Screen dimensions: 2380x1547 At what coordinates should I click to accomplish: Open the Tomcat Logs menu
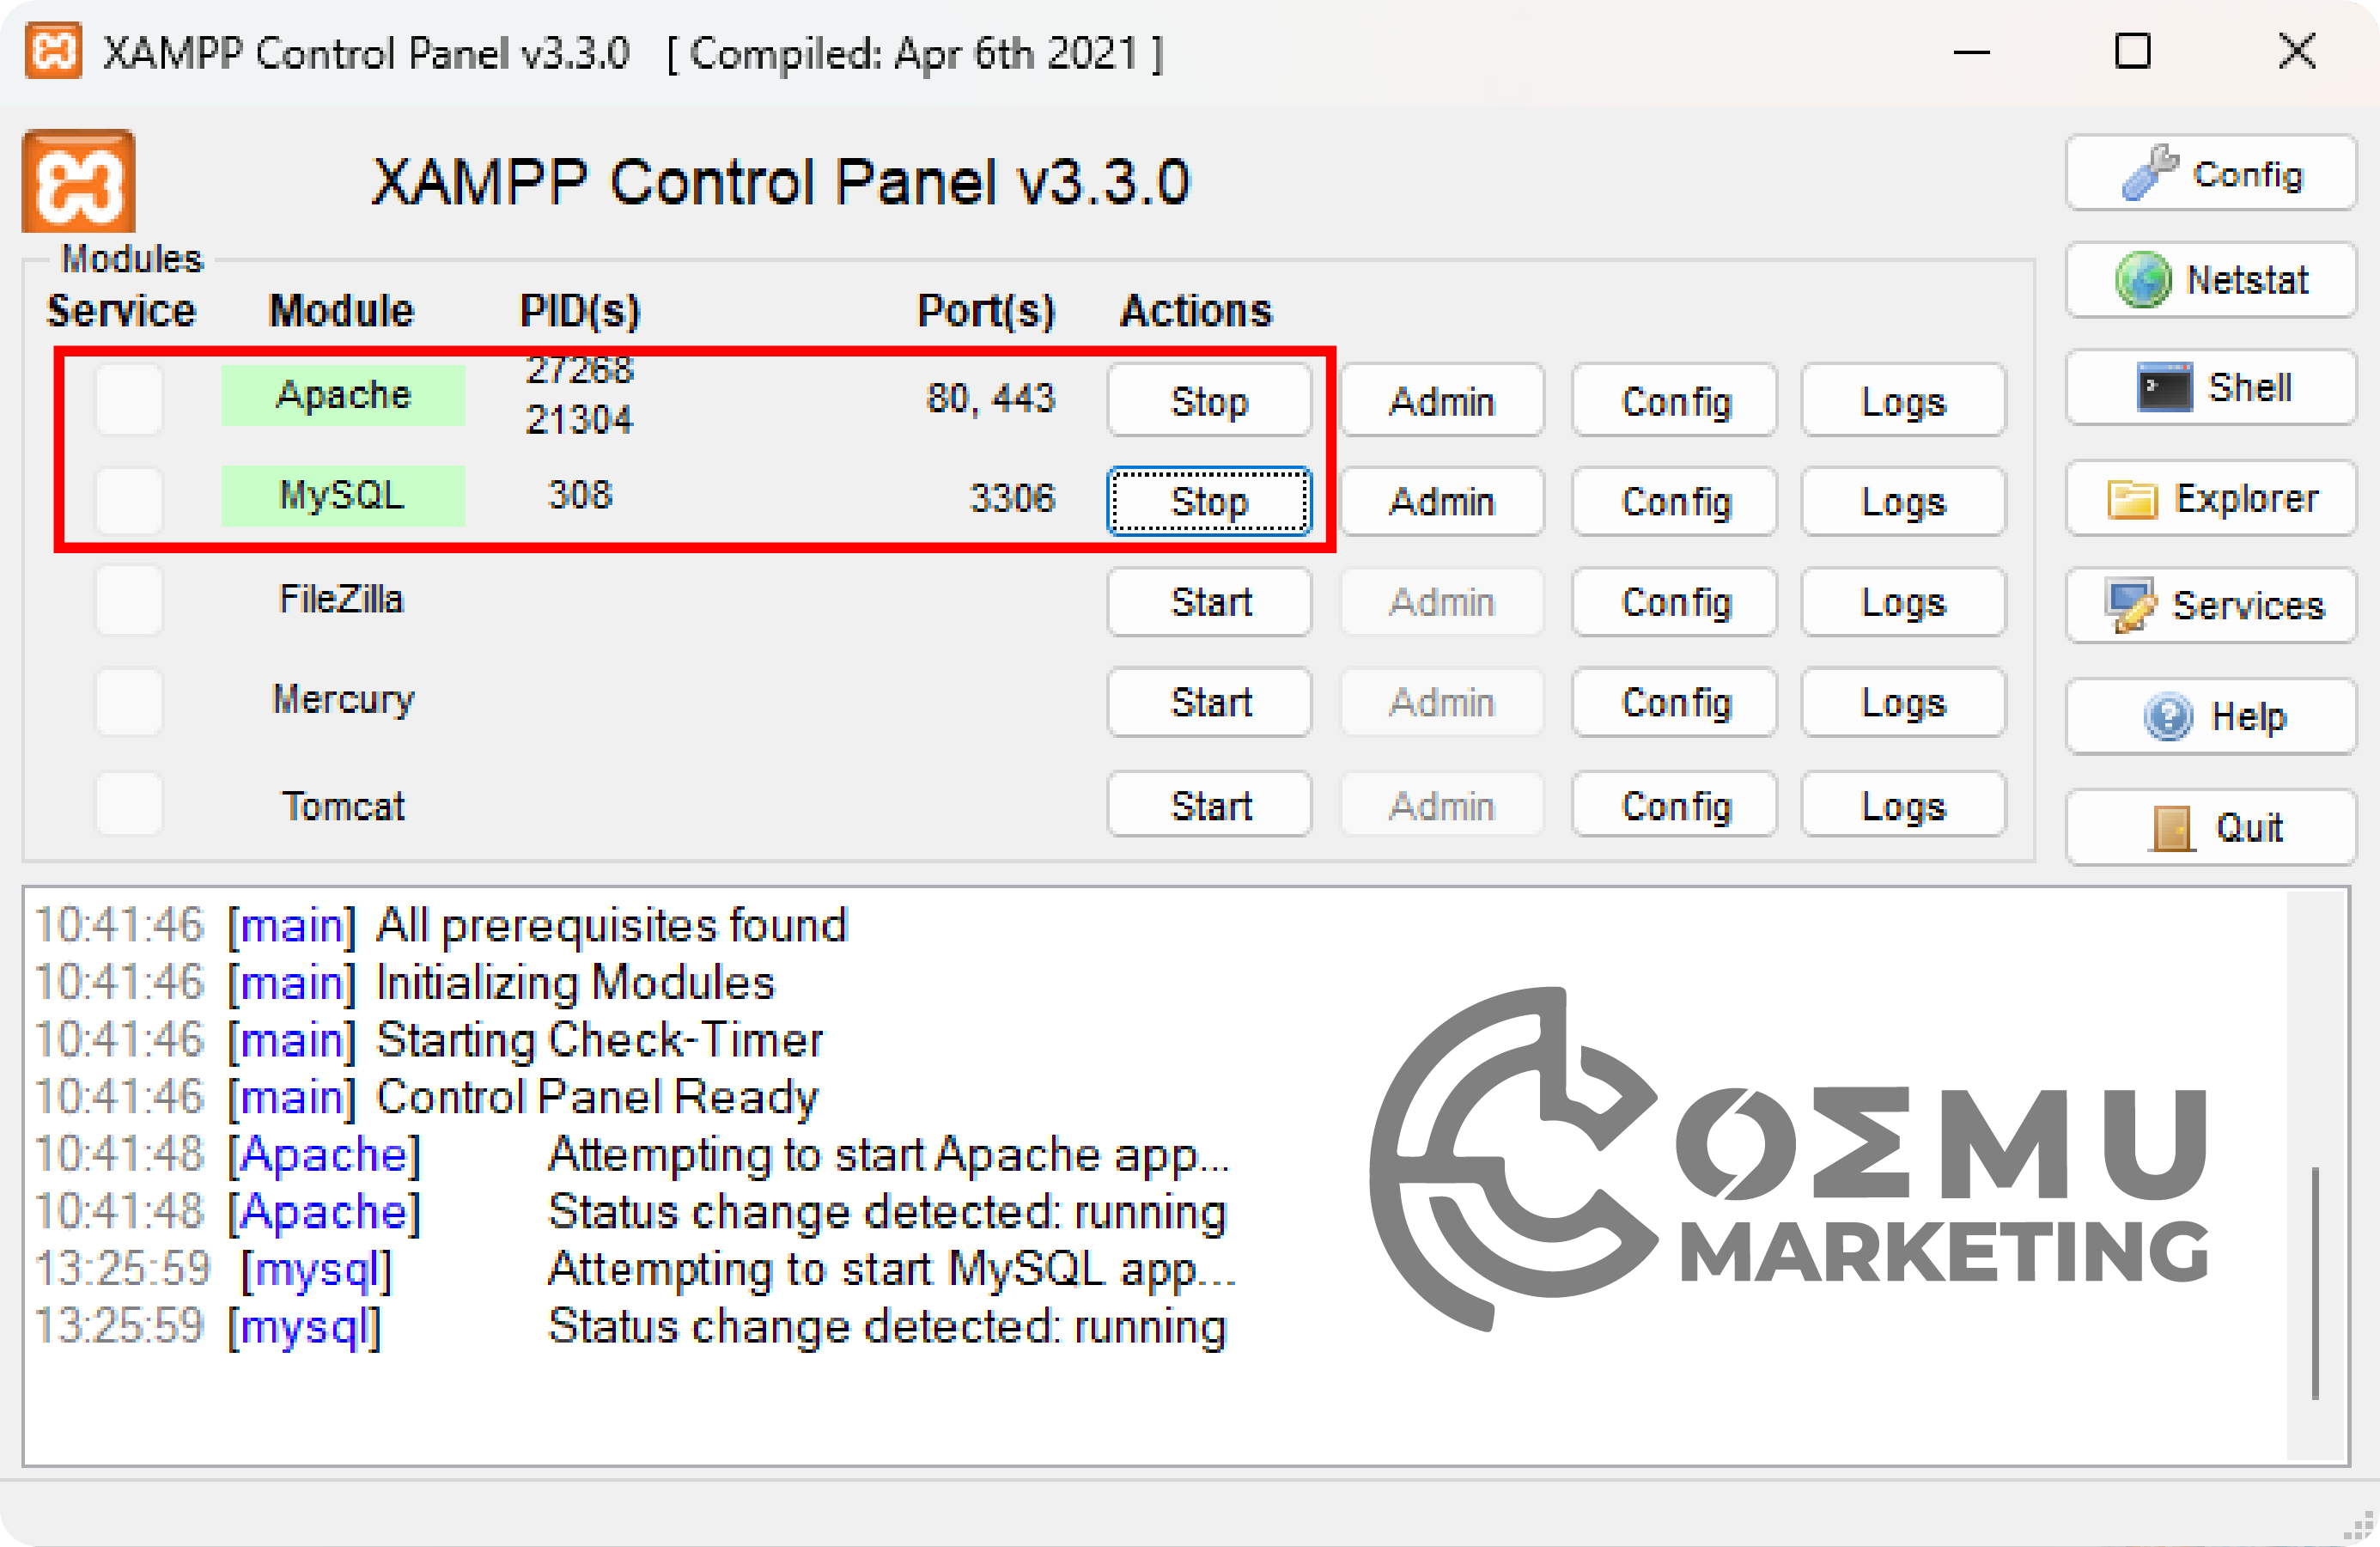(1903, 804)
